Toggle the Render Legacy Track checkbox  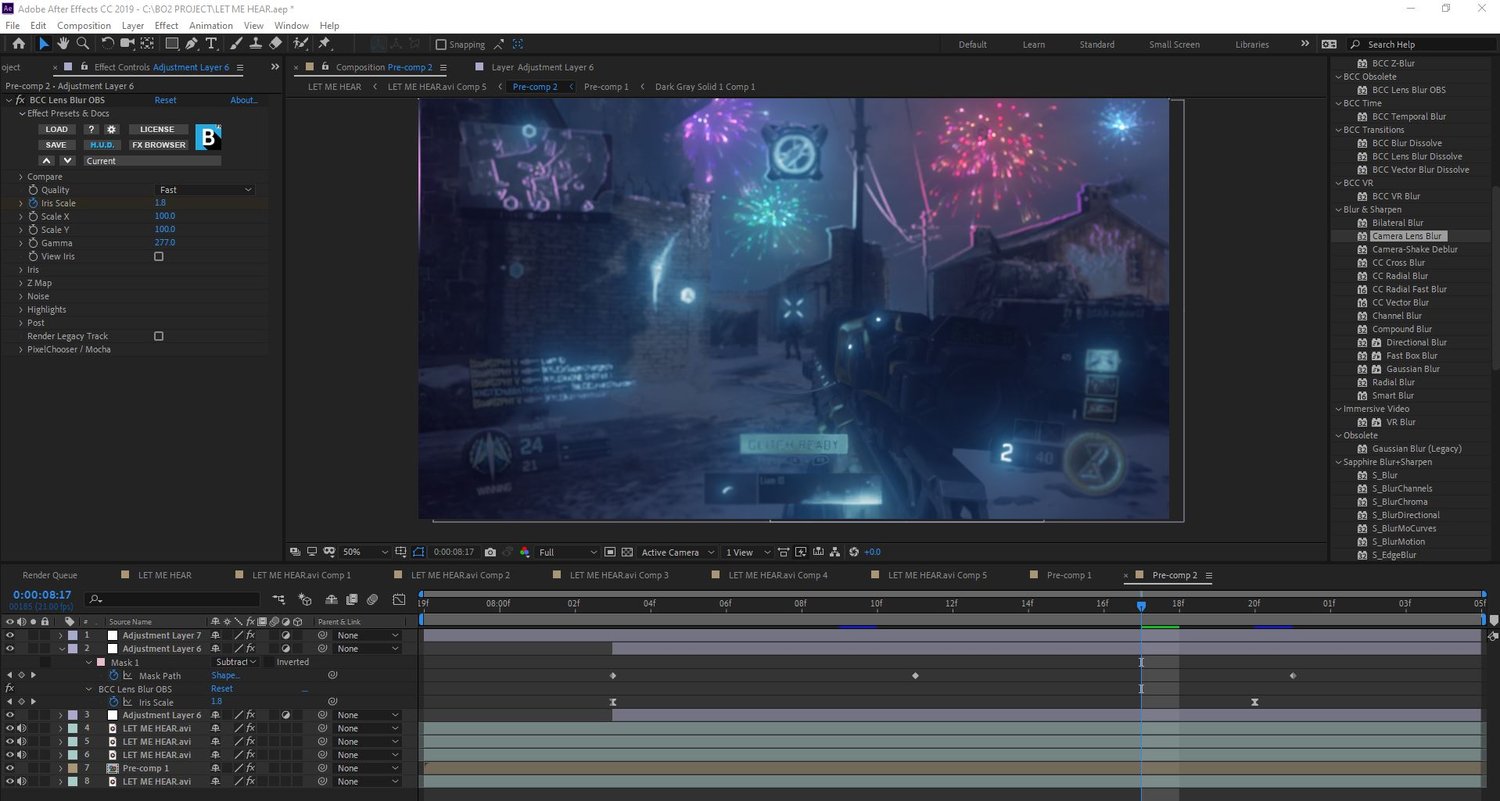(158, 337)
